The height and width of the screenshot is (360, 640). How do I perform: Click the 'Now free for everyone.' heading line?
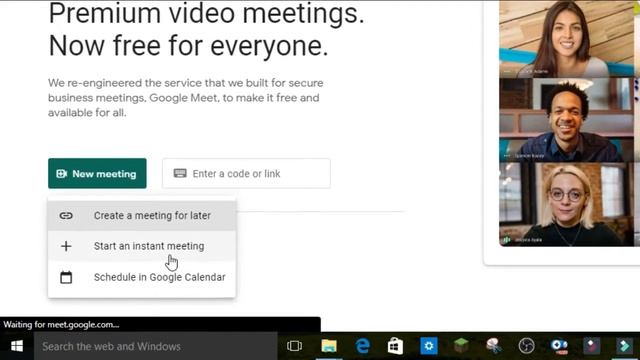coord(188,45)
